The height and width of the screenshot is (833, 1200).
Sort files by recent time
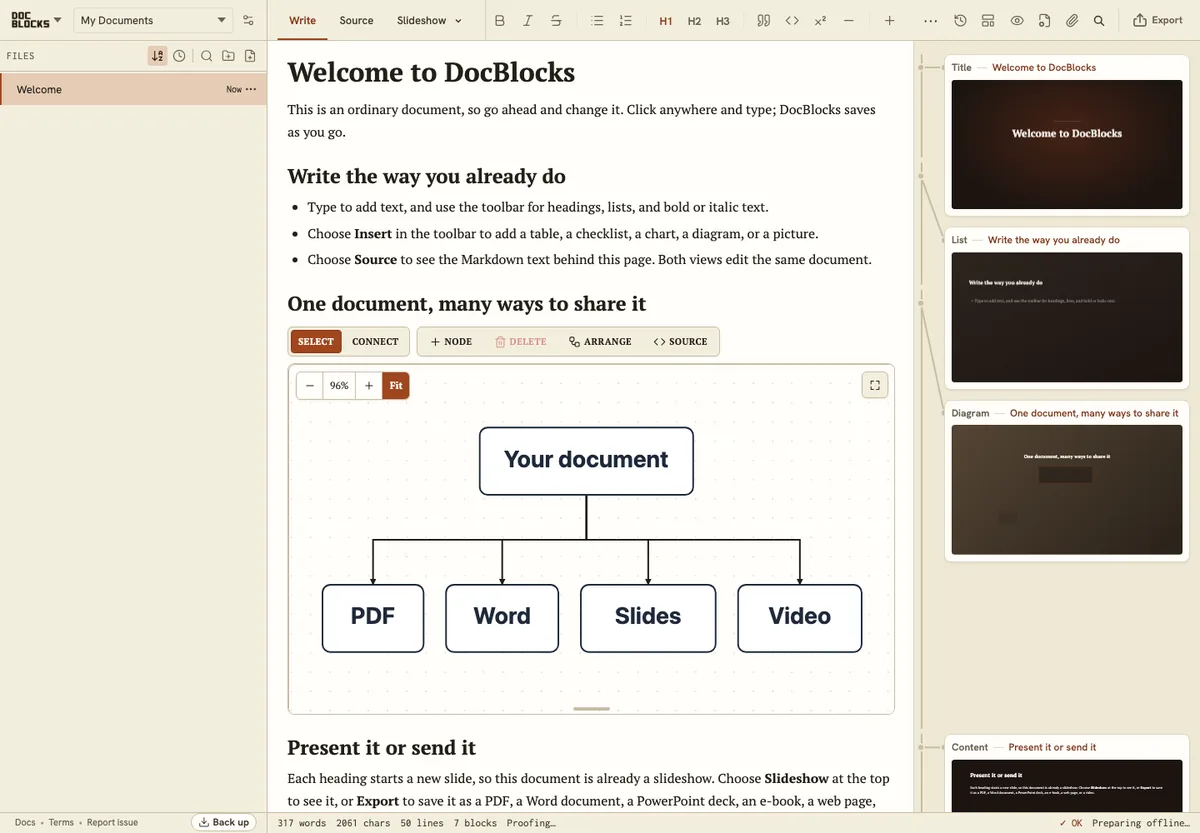[179, 56]
